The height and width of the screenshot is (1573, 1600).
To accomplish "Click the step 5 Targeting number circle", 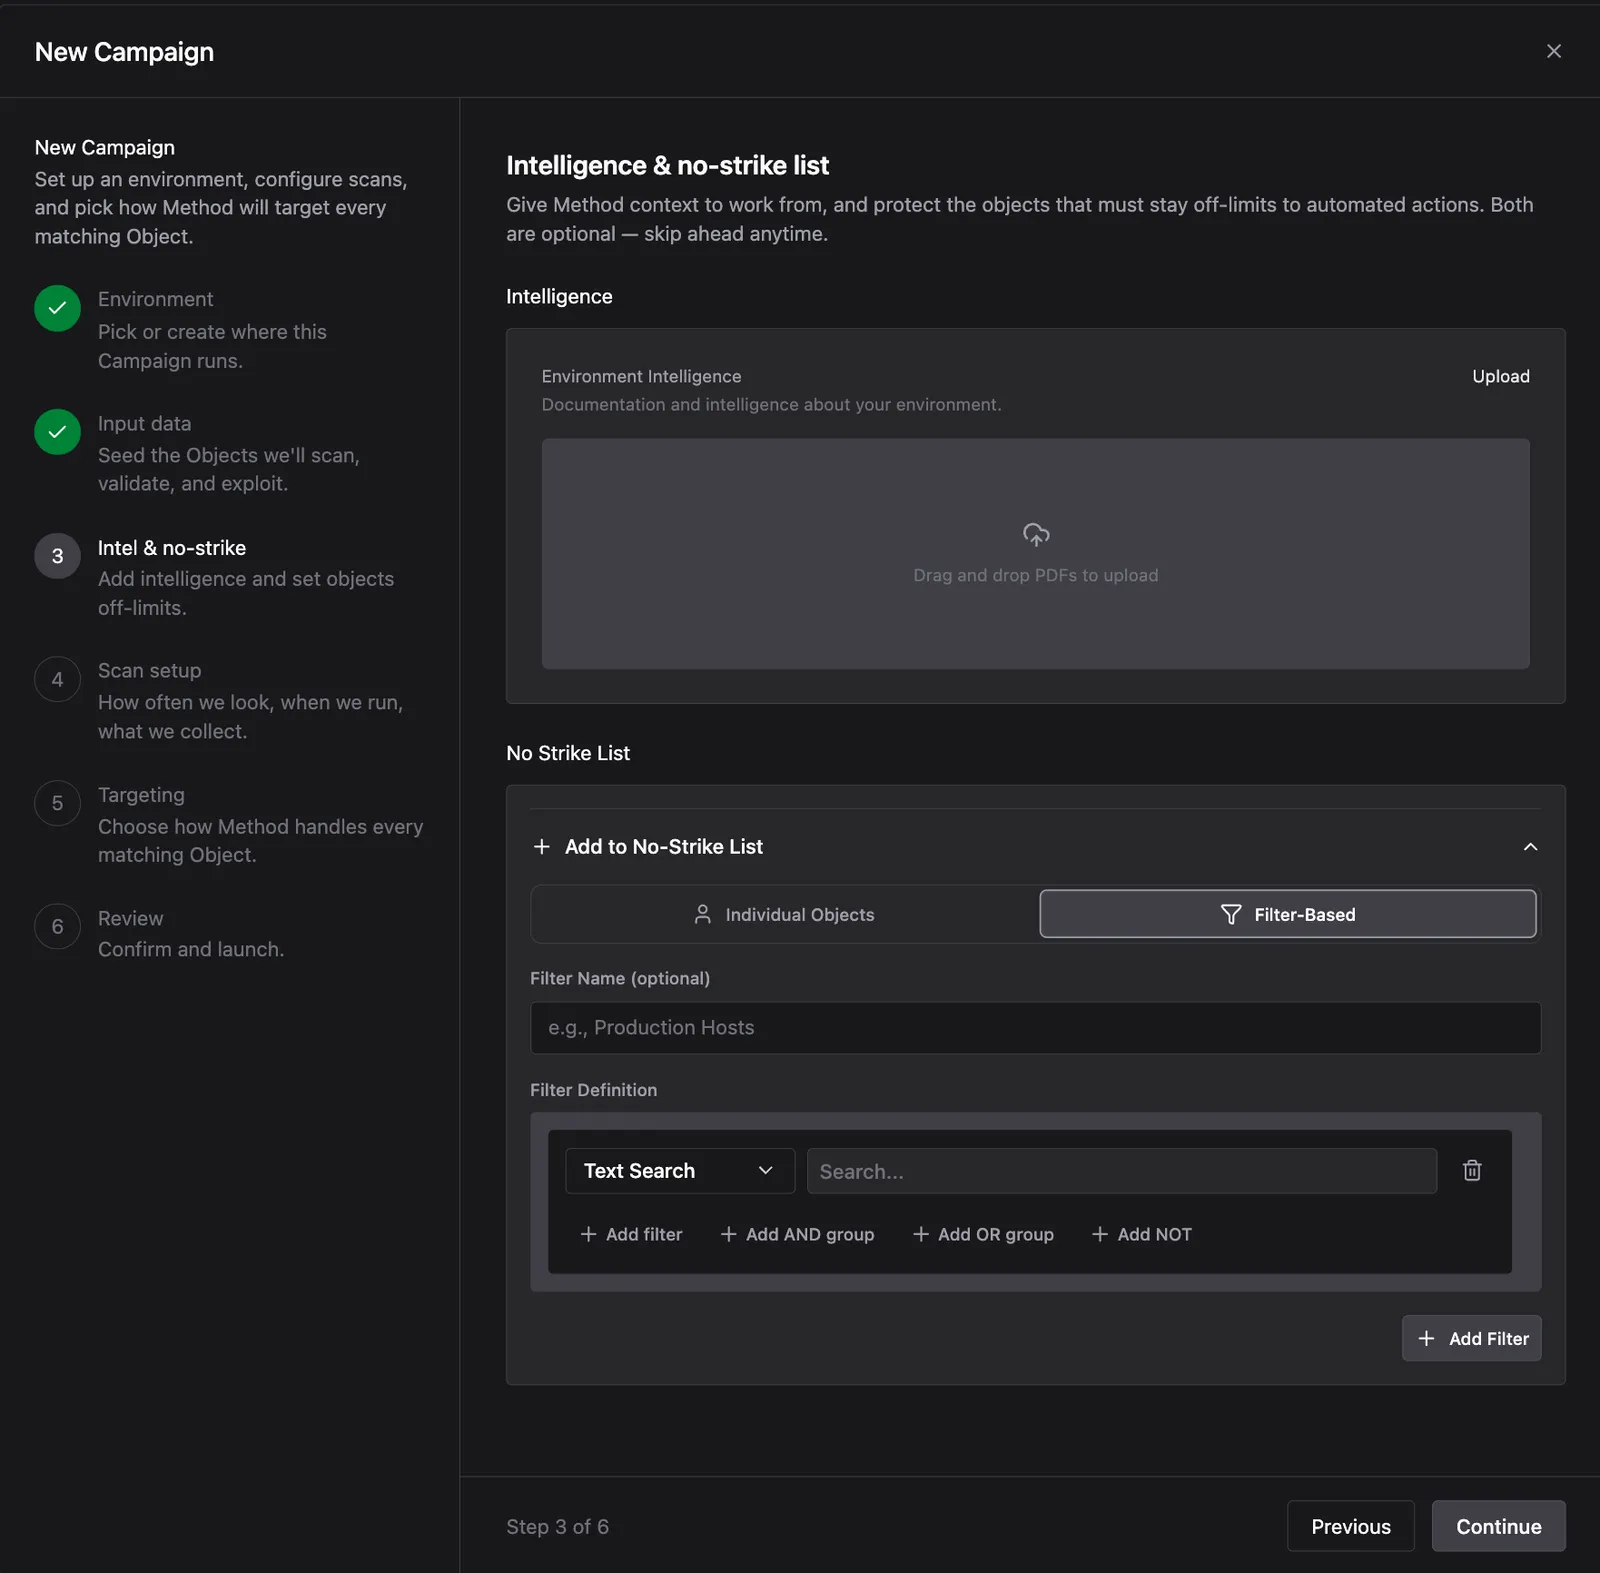I will pyautogui.click(x=57, y=803).
